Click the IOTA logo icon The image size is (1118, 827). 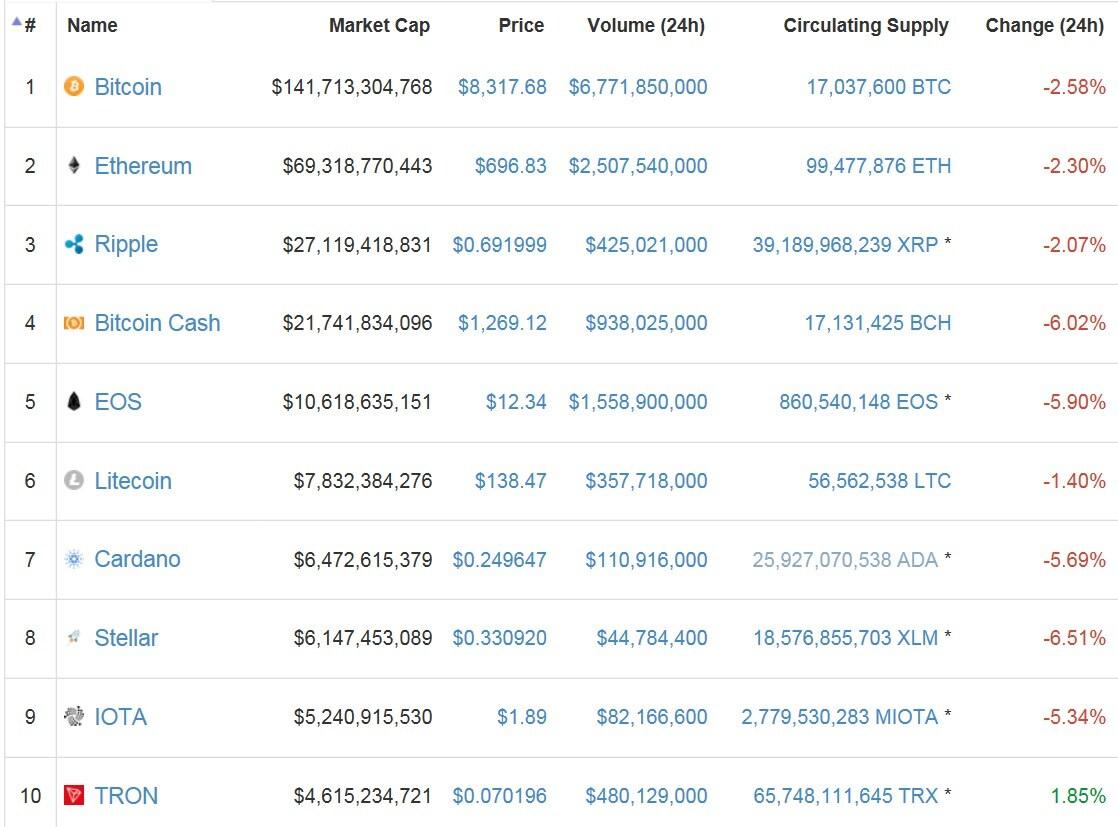[74, 717]
